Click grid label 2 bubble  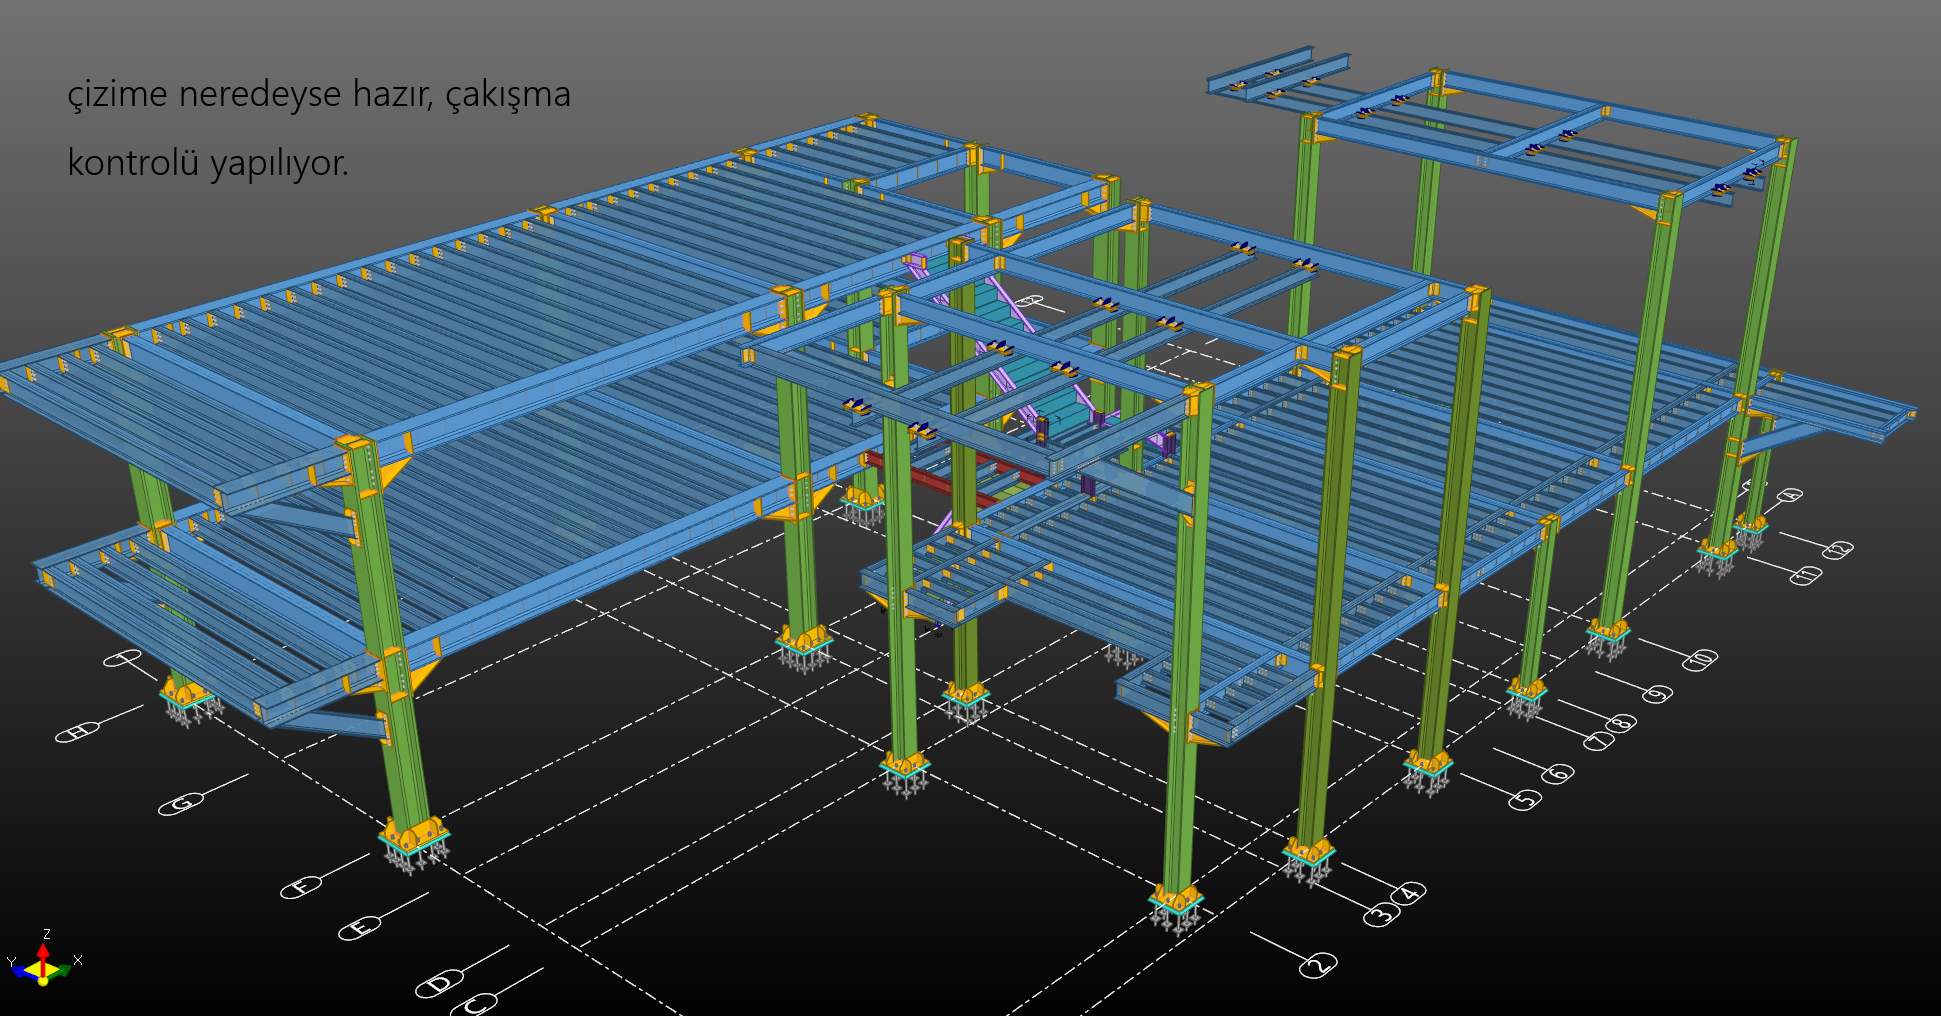tap(1318, 965)
